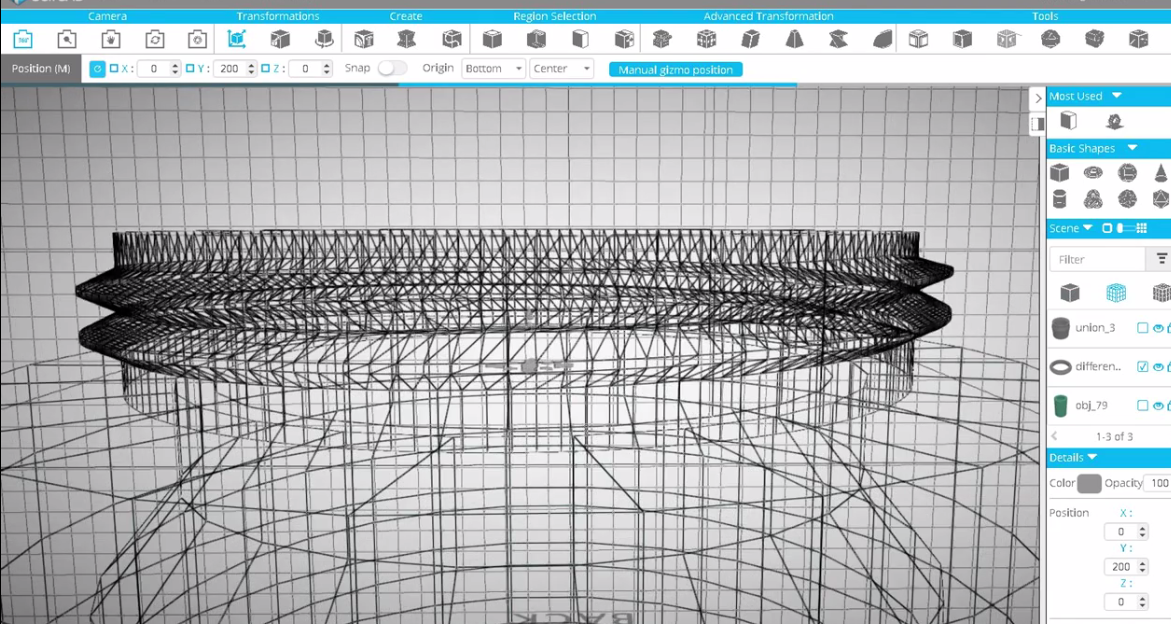Uncheck the differen.. object checkbox
This screenshot has height=624, width=1171.
point(1142,366)
